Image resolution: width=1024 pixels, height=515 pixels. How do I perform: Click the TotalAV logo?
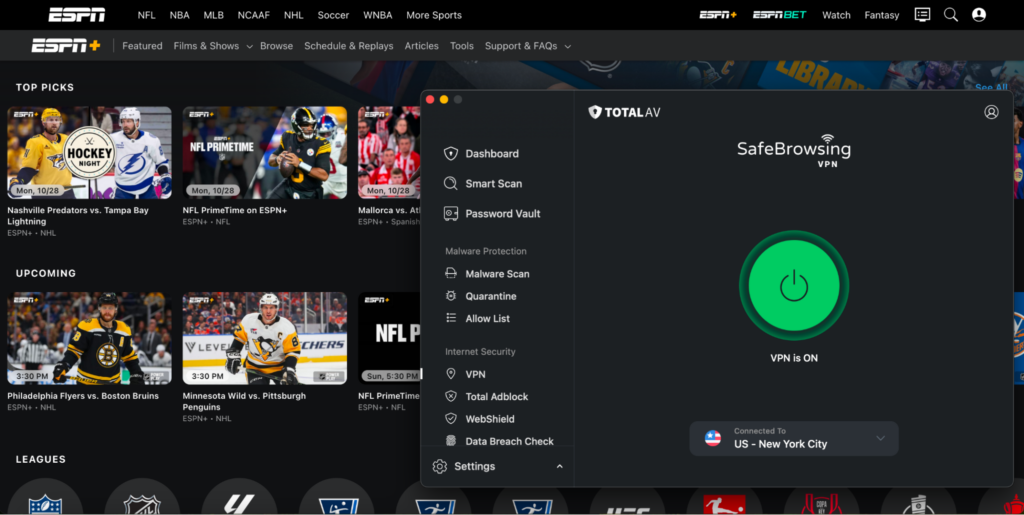pyautogui.click(x=624, y=112)
